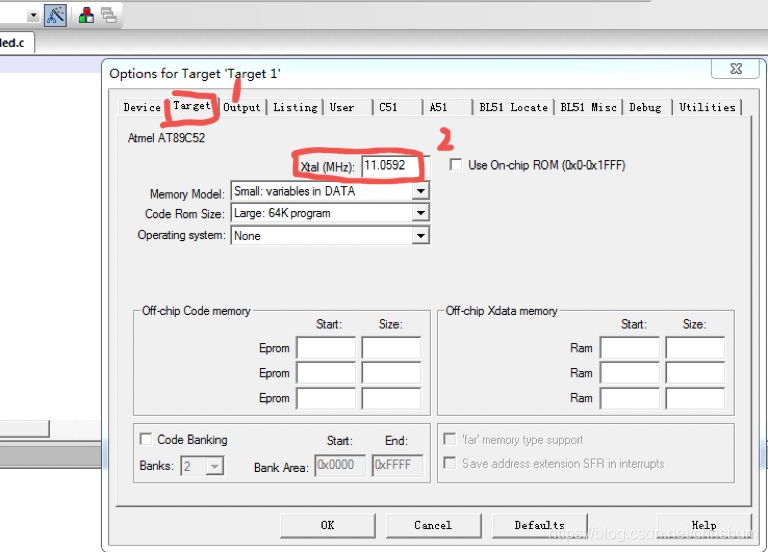Click the first Eprom Size field
This screenshot has width=768, height=552.
(391, 348)
